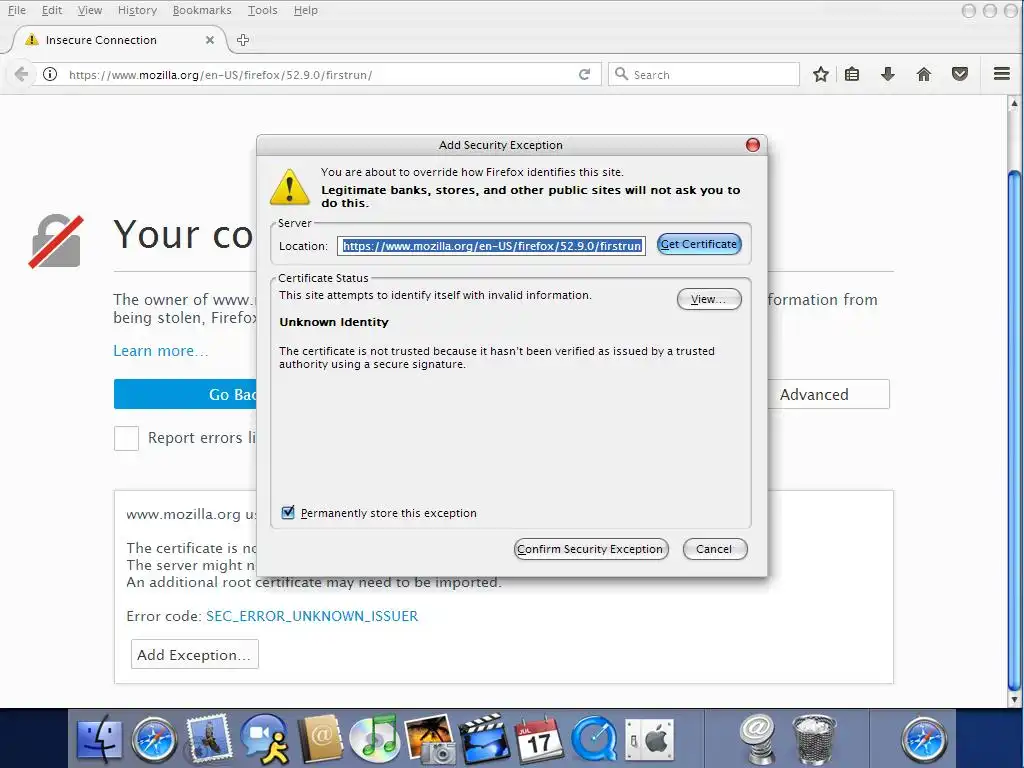This screenshot has height=768, width=1024.
Task: Show bookmarks list icon
Action: (x=852, y=74)
